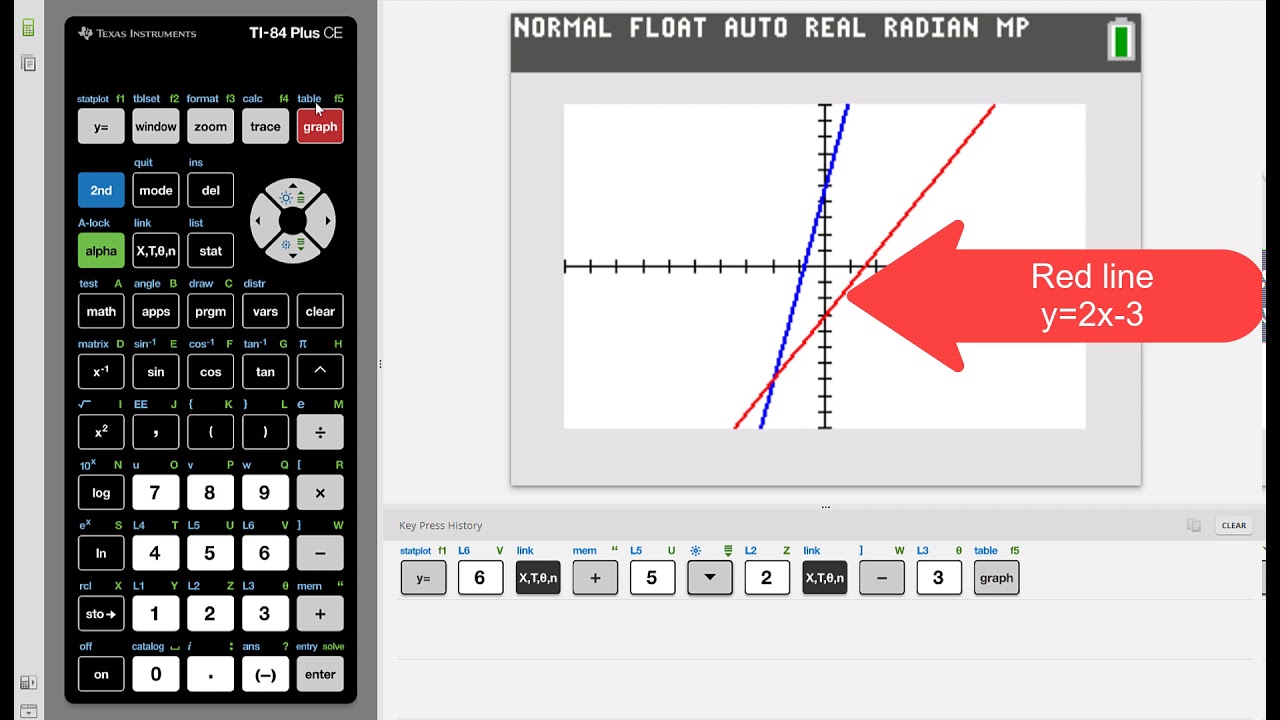Click the number 3 key on the calculator keypad
Screen dimensions: 1280x720
(x=265, y=614)
